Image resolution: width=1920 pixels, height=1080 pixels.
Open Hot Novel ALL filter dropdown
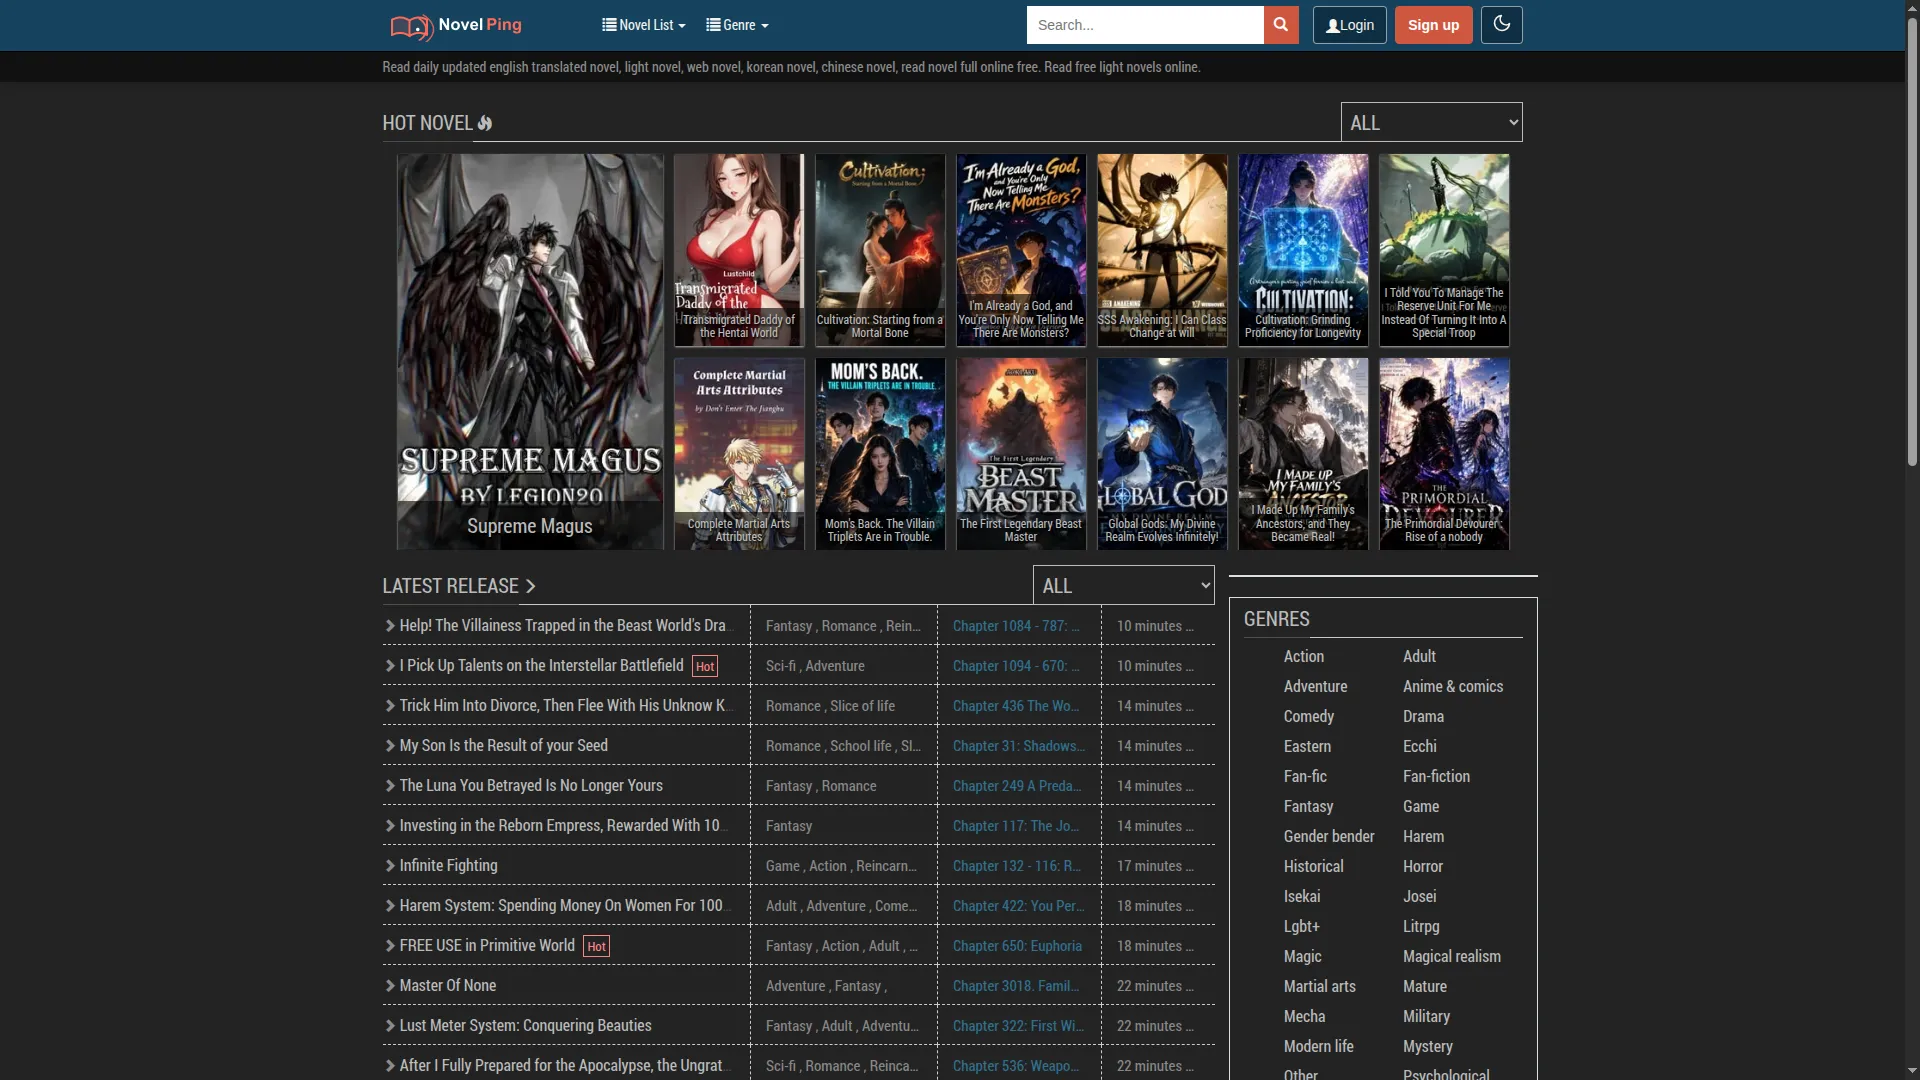click(1431, 122)
